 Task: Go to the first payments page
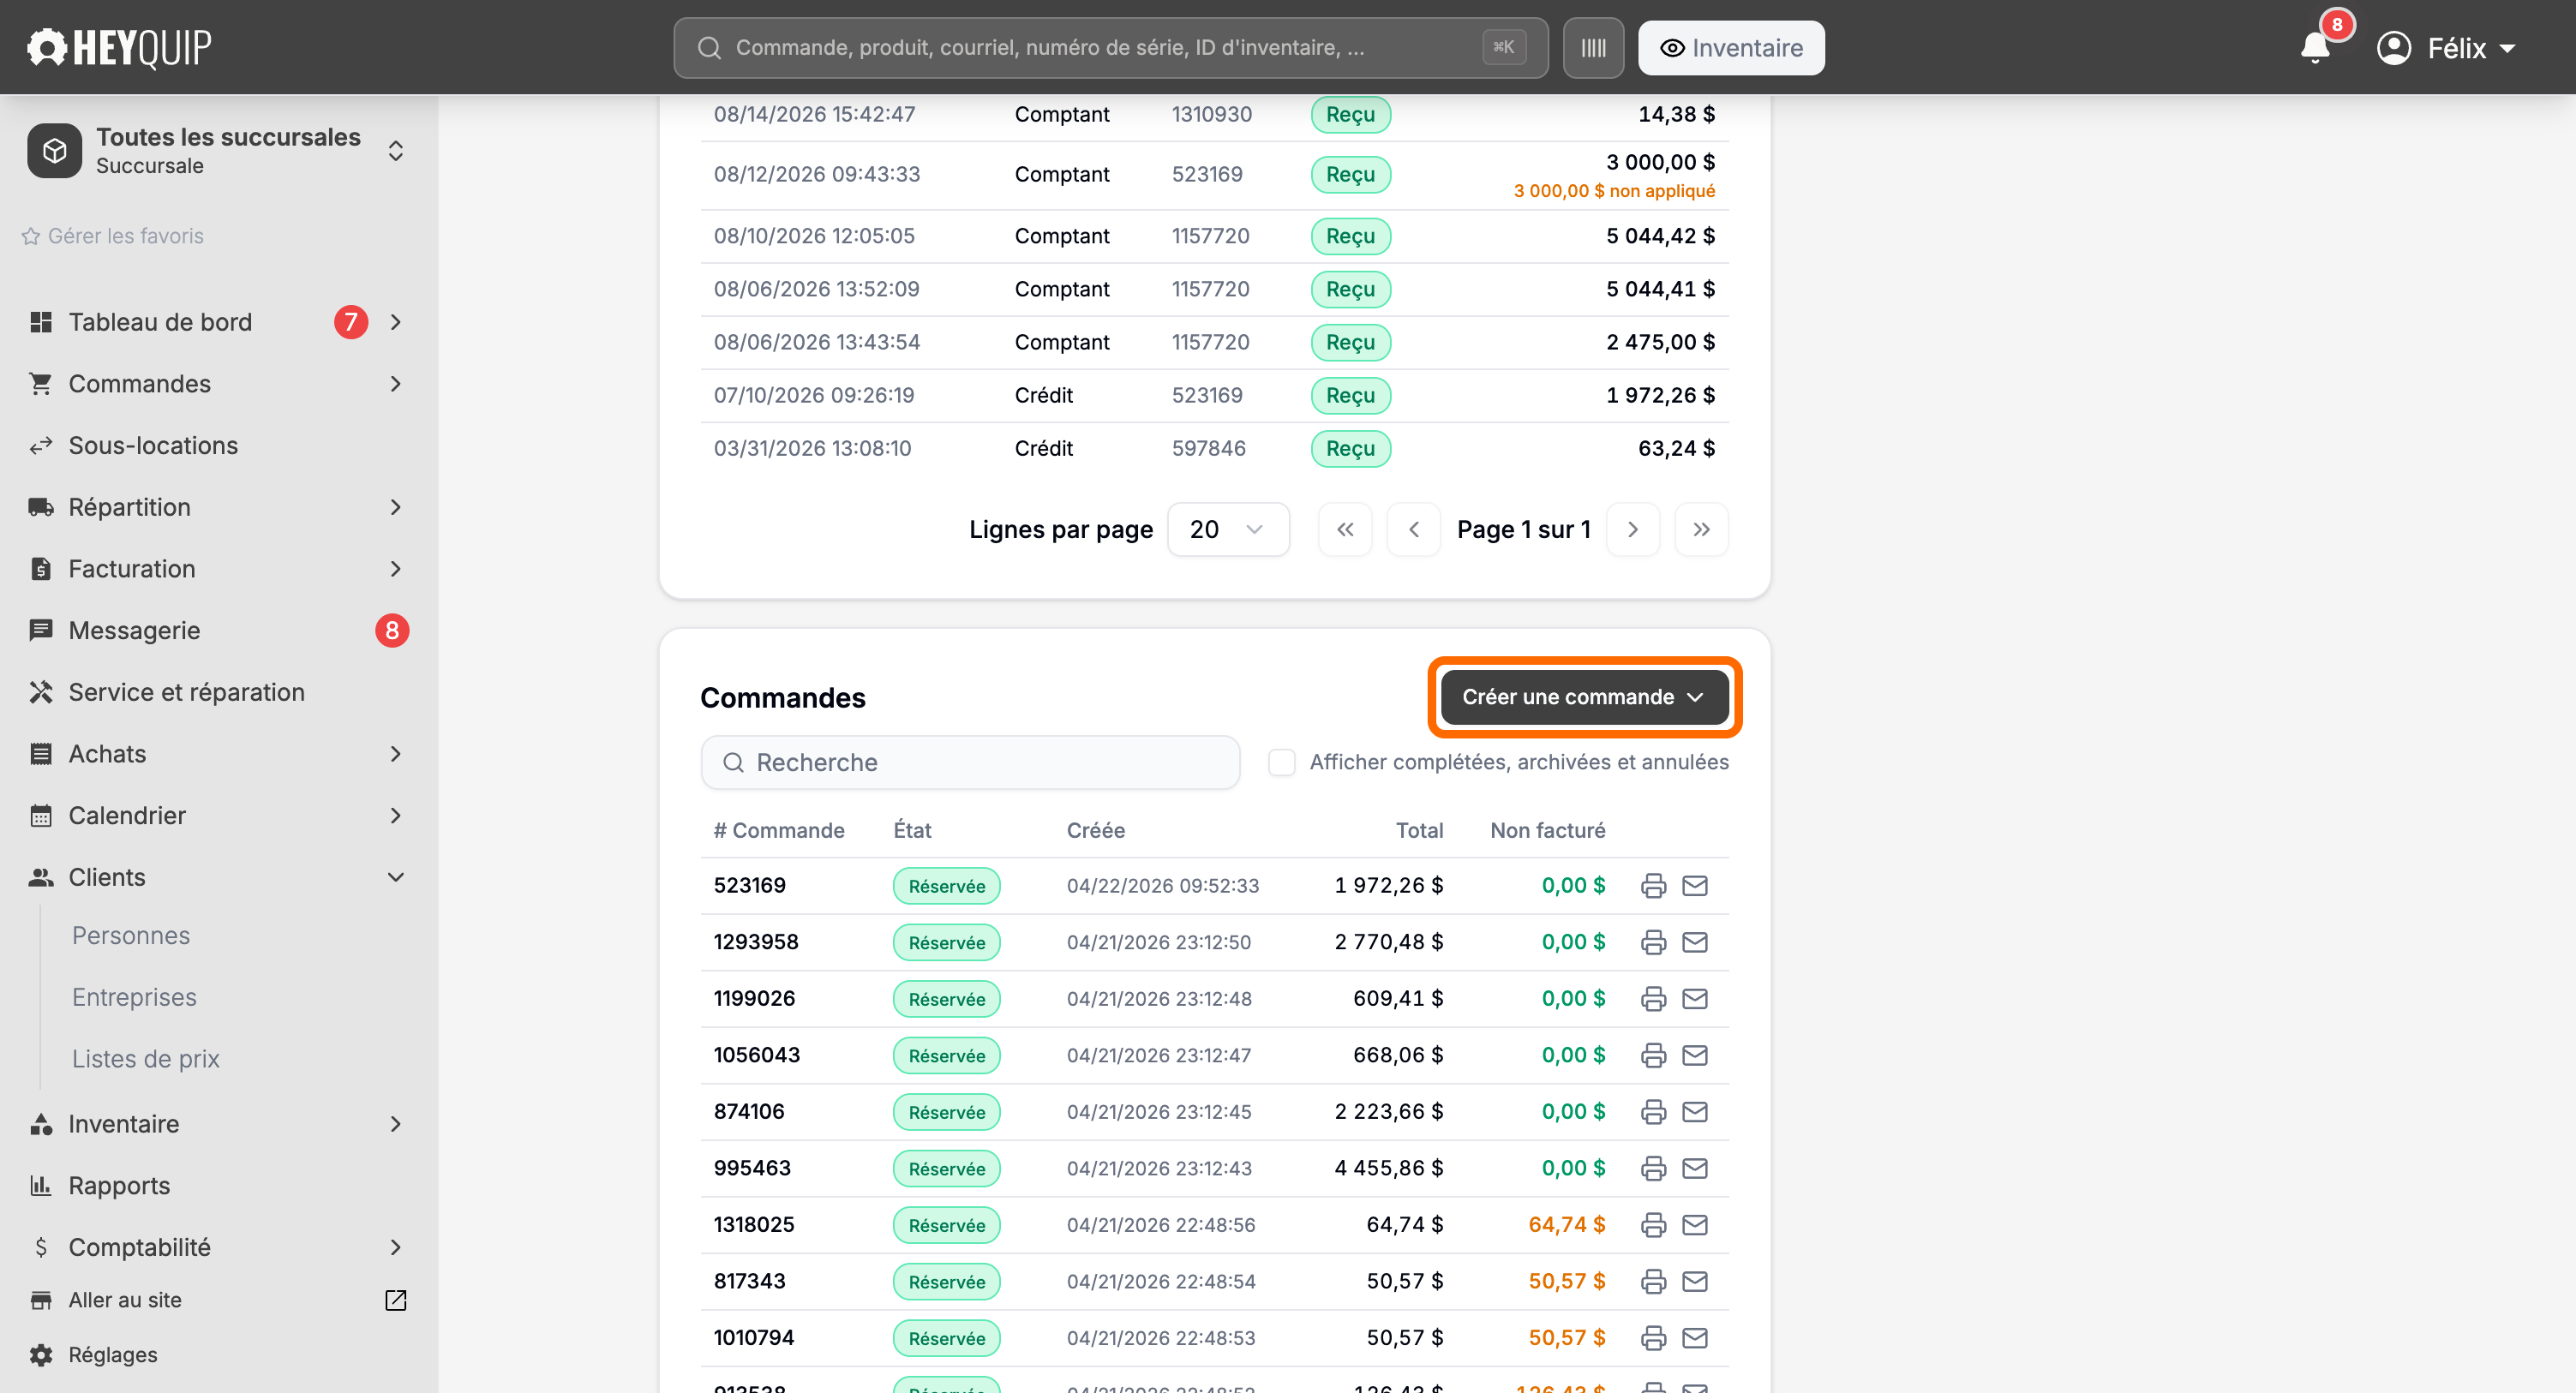pos(1345,529)
